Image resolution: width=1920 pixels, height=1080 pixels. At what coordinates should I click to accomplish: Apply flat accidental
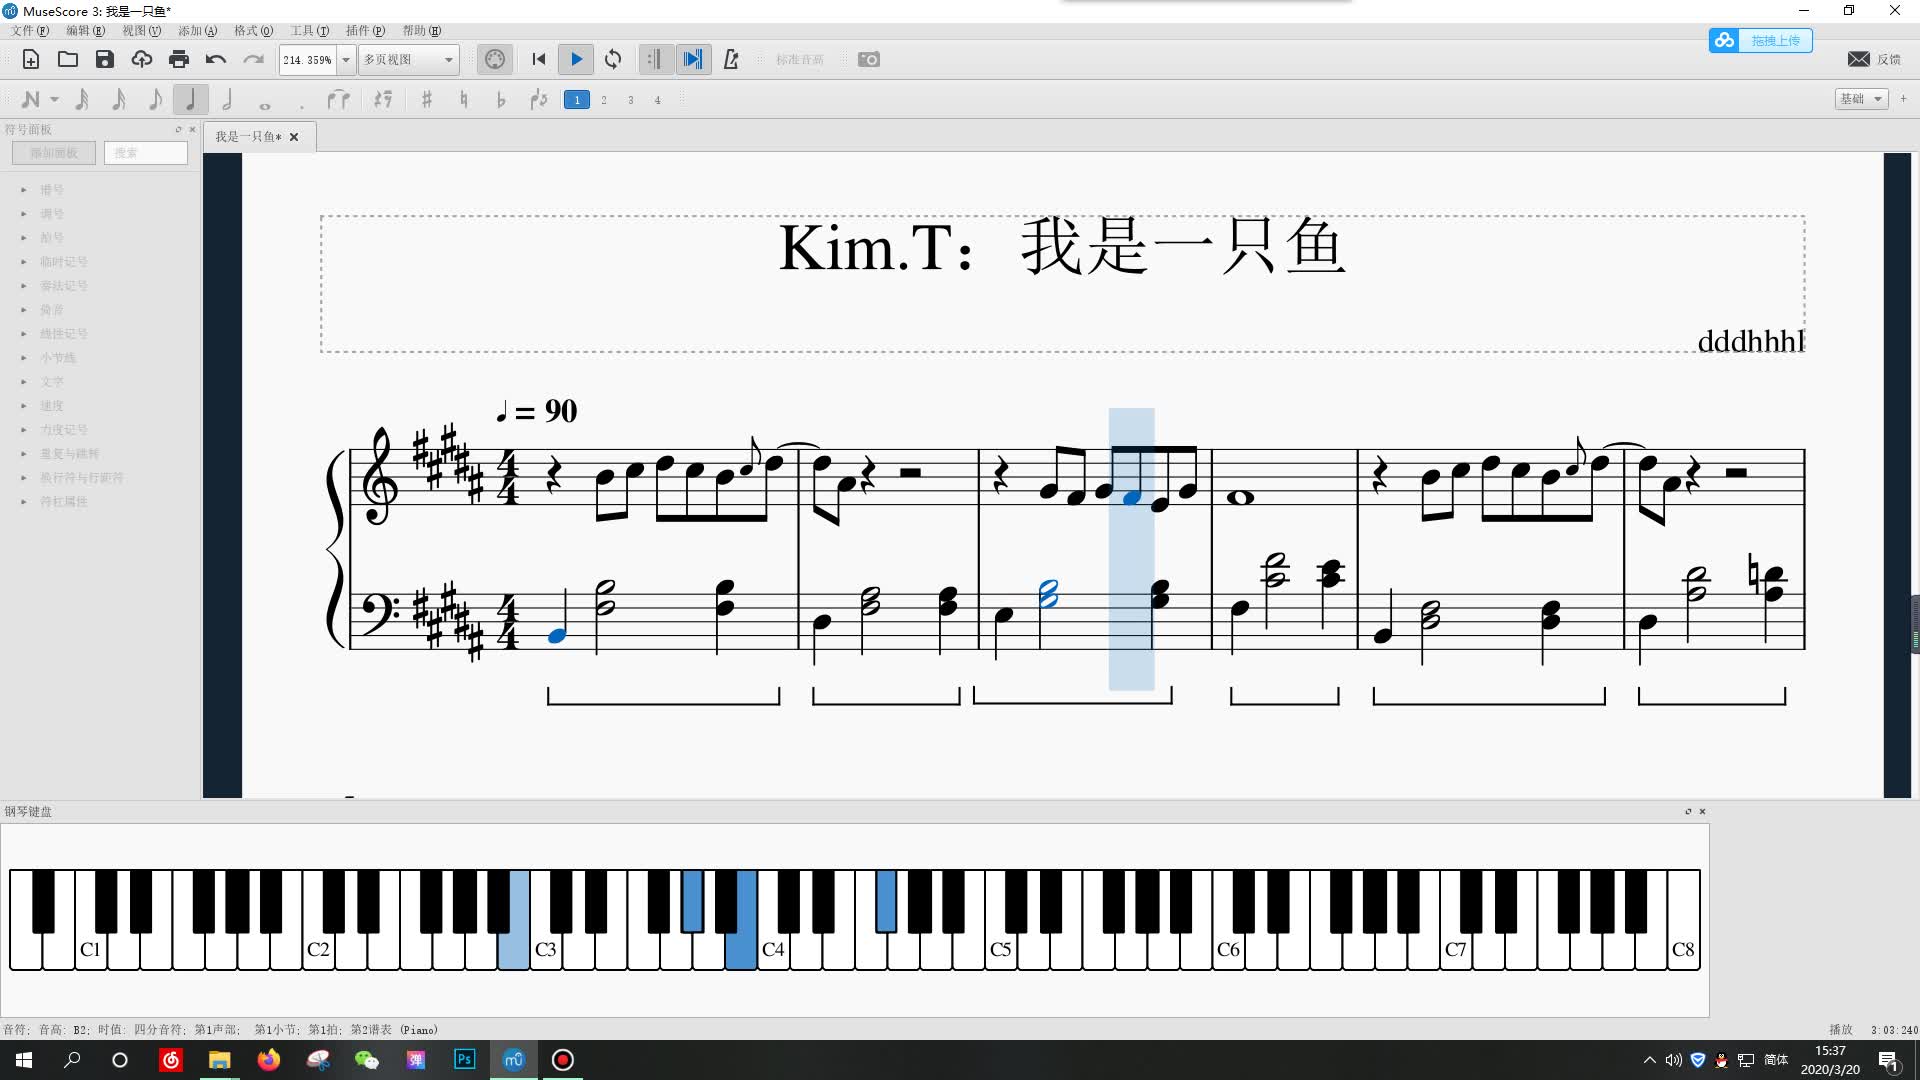pyautogui.click(x=501, y=99)
